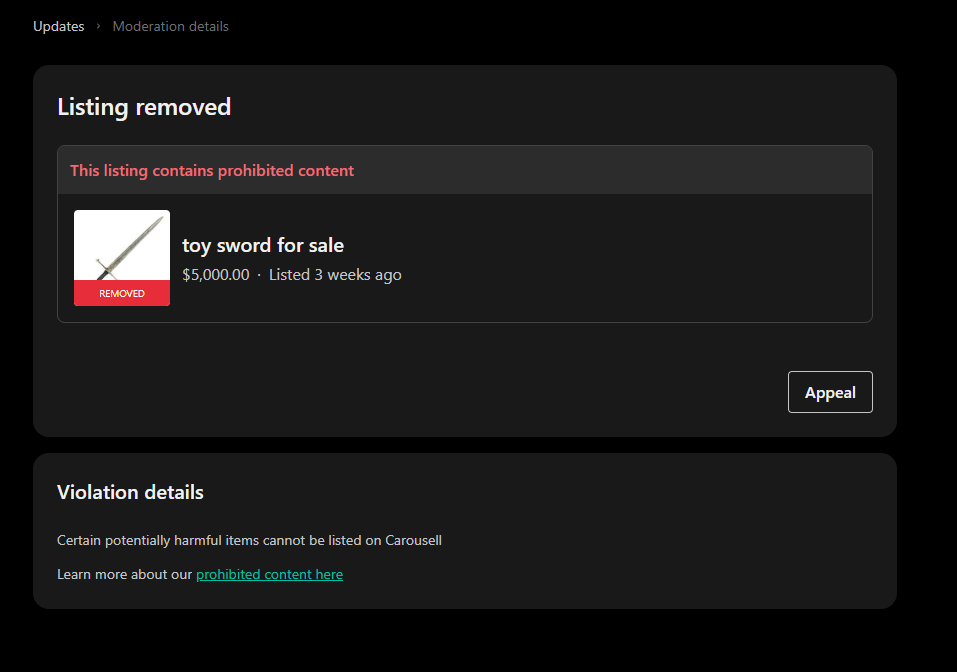Screen dimensions: 957x672
Task: Click the Appeal button
Action: [830, 392]
